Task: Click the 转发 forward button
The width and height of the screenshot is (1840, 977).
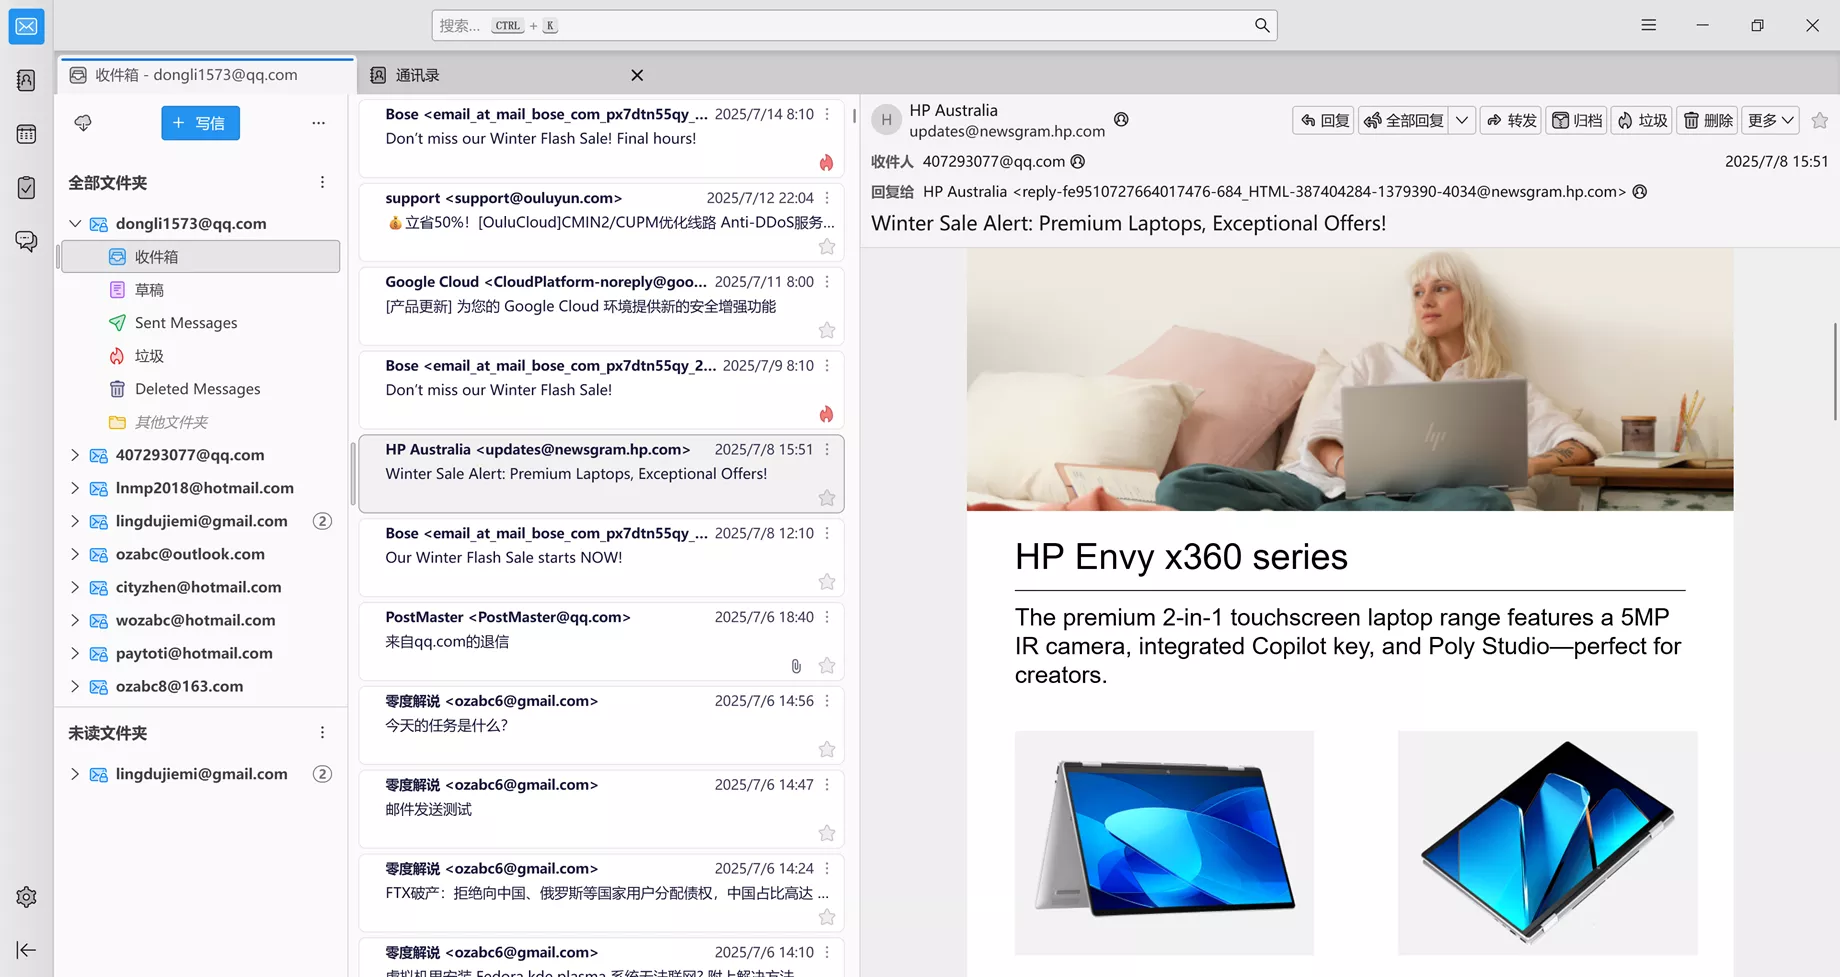Action: 1511,120
